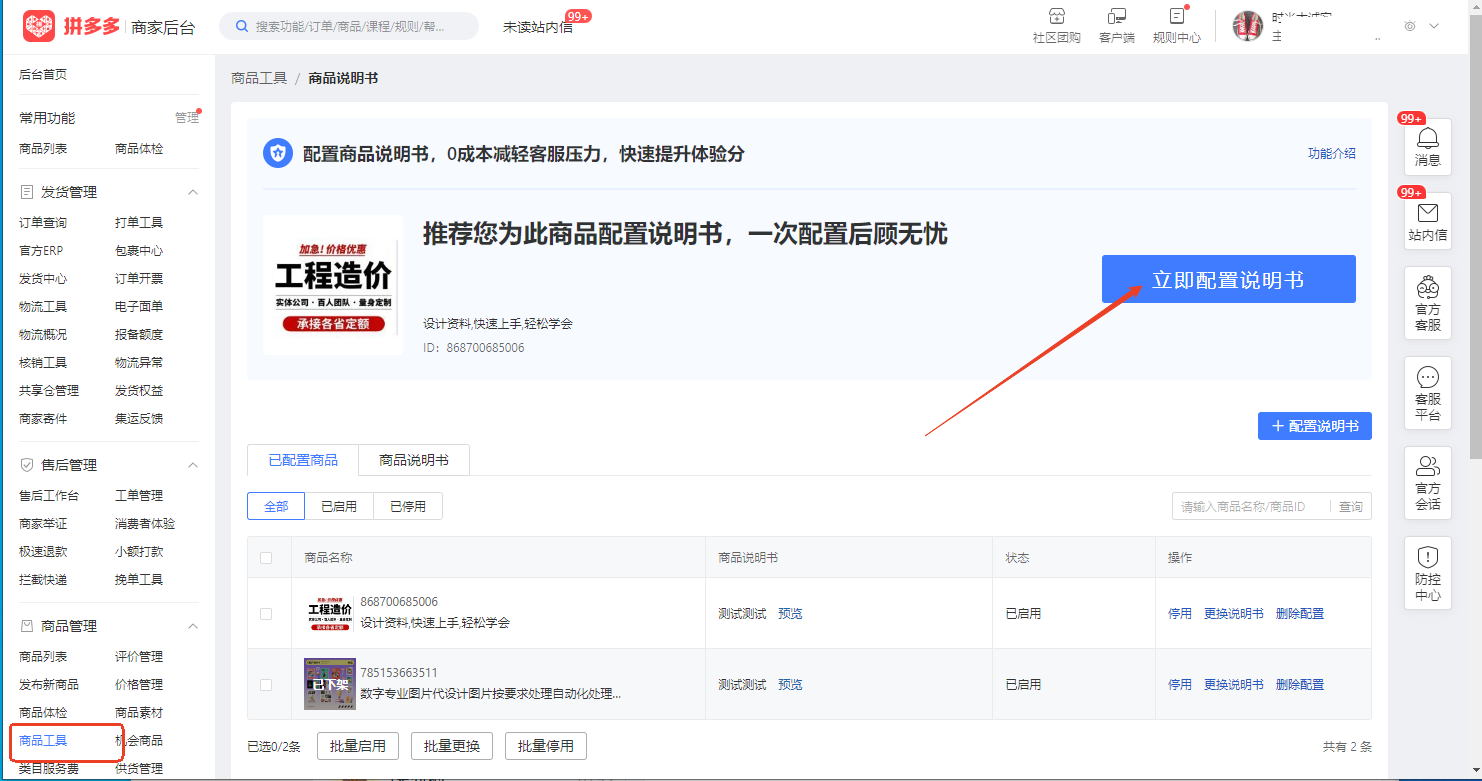Switch to the 已配置商品 tab
The width and height of the screenshot is (1482, 781).
coord(303,460)
